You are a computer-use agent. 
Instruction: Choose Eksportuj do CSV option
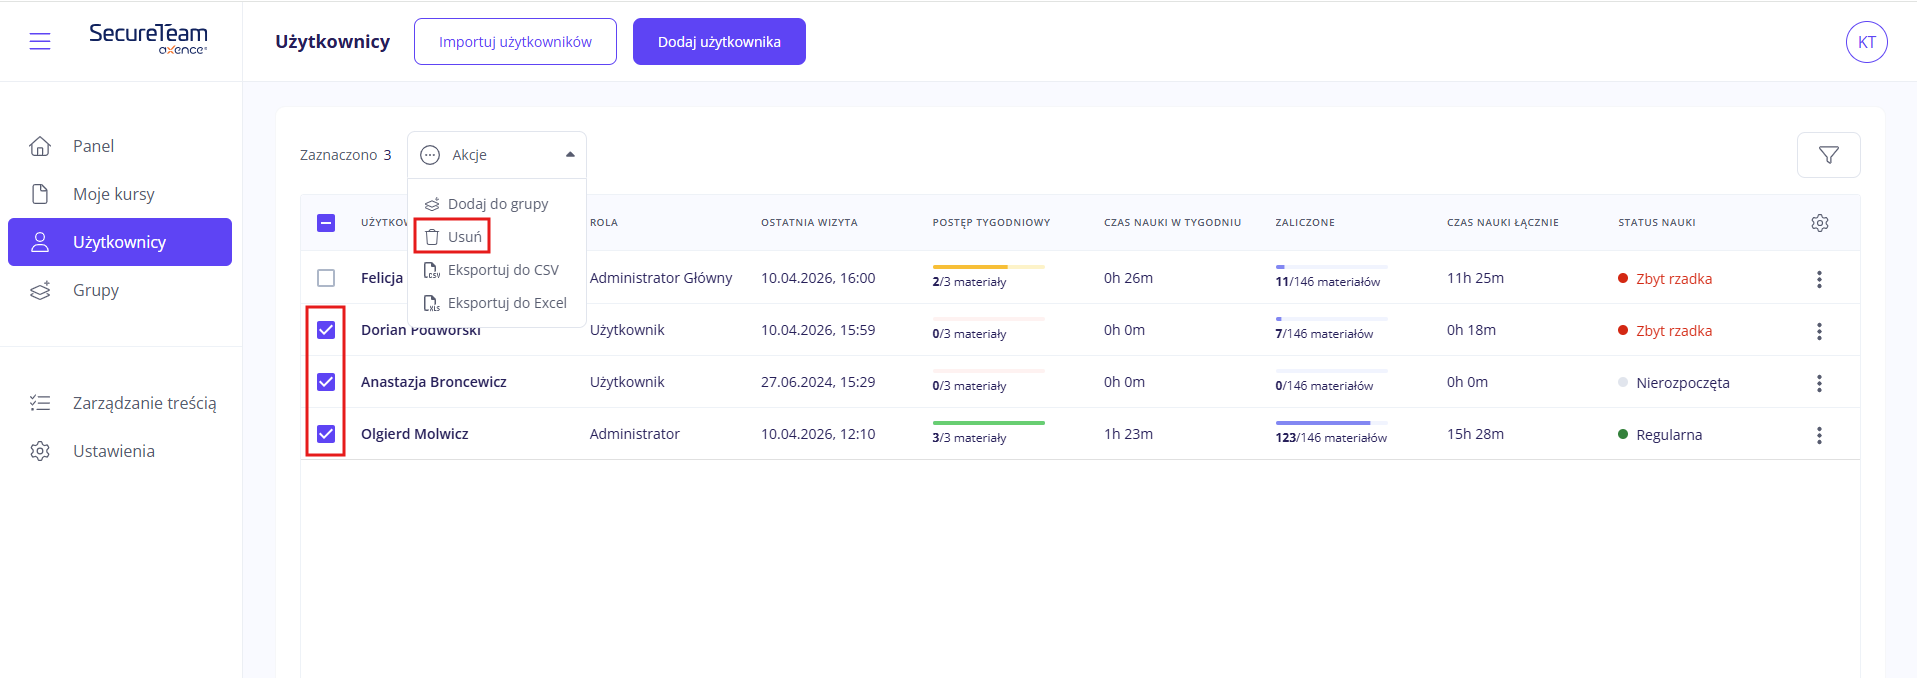click(502, 270)
